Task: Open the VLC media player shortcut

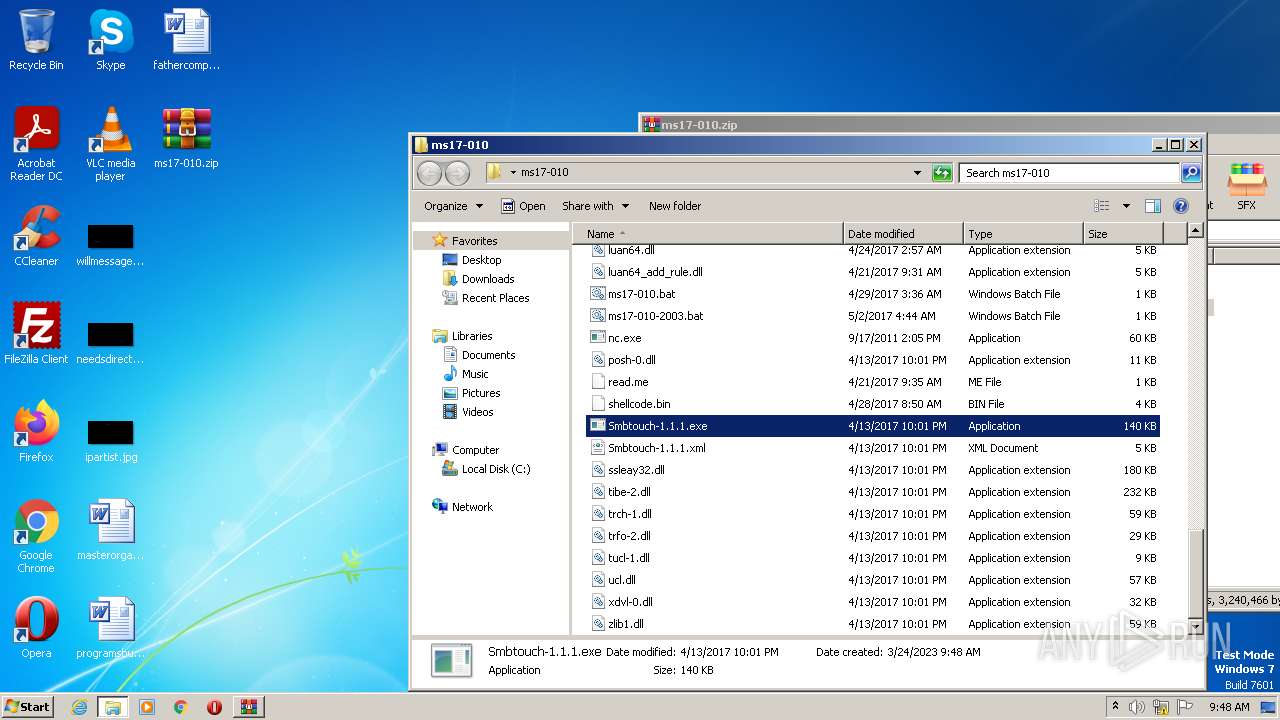Action: tap(110, 144)
